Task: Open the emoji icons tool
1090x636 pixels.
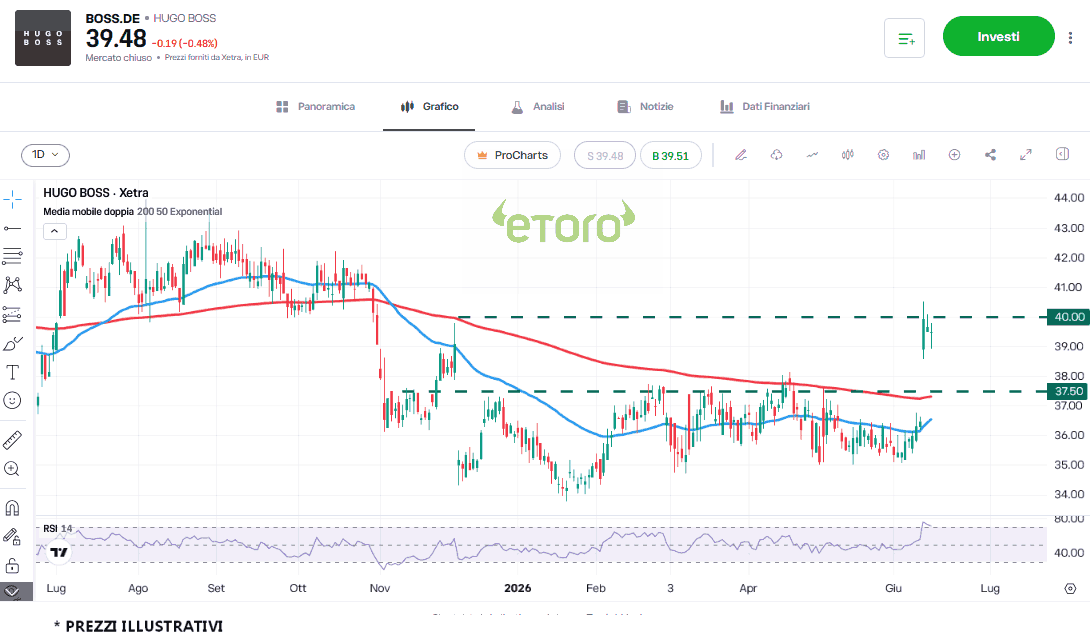Action: coord(13,400)
